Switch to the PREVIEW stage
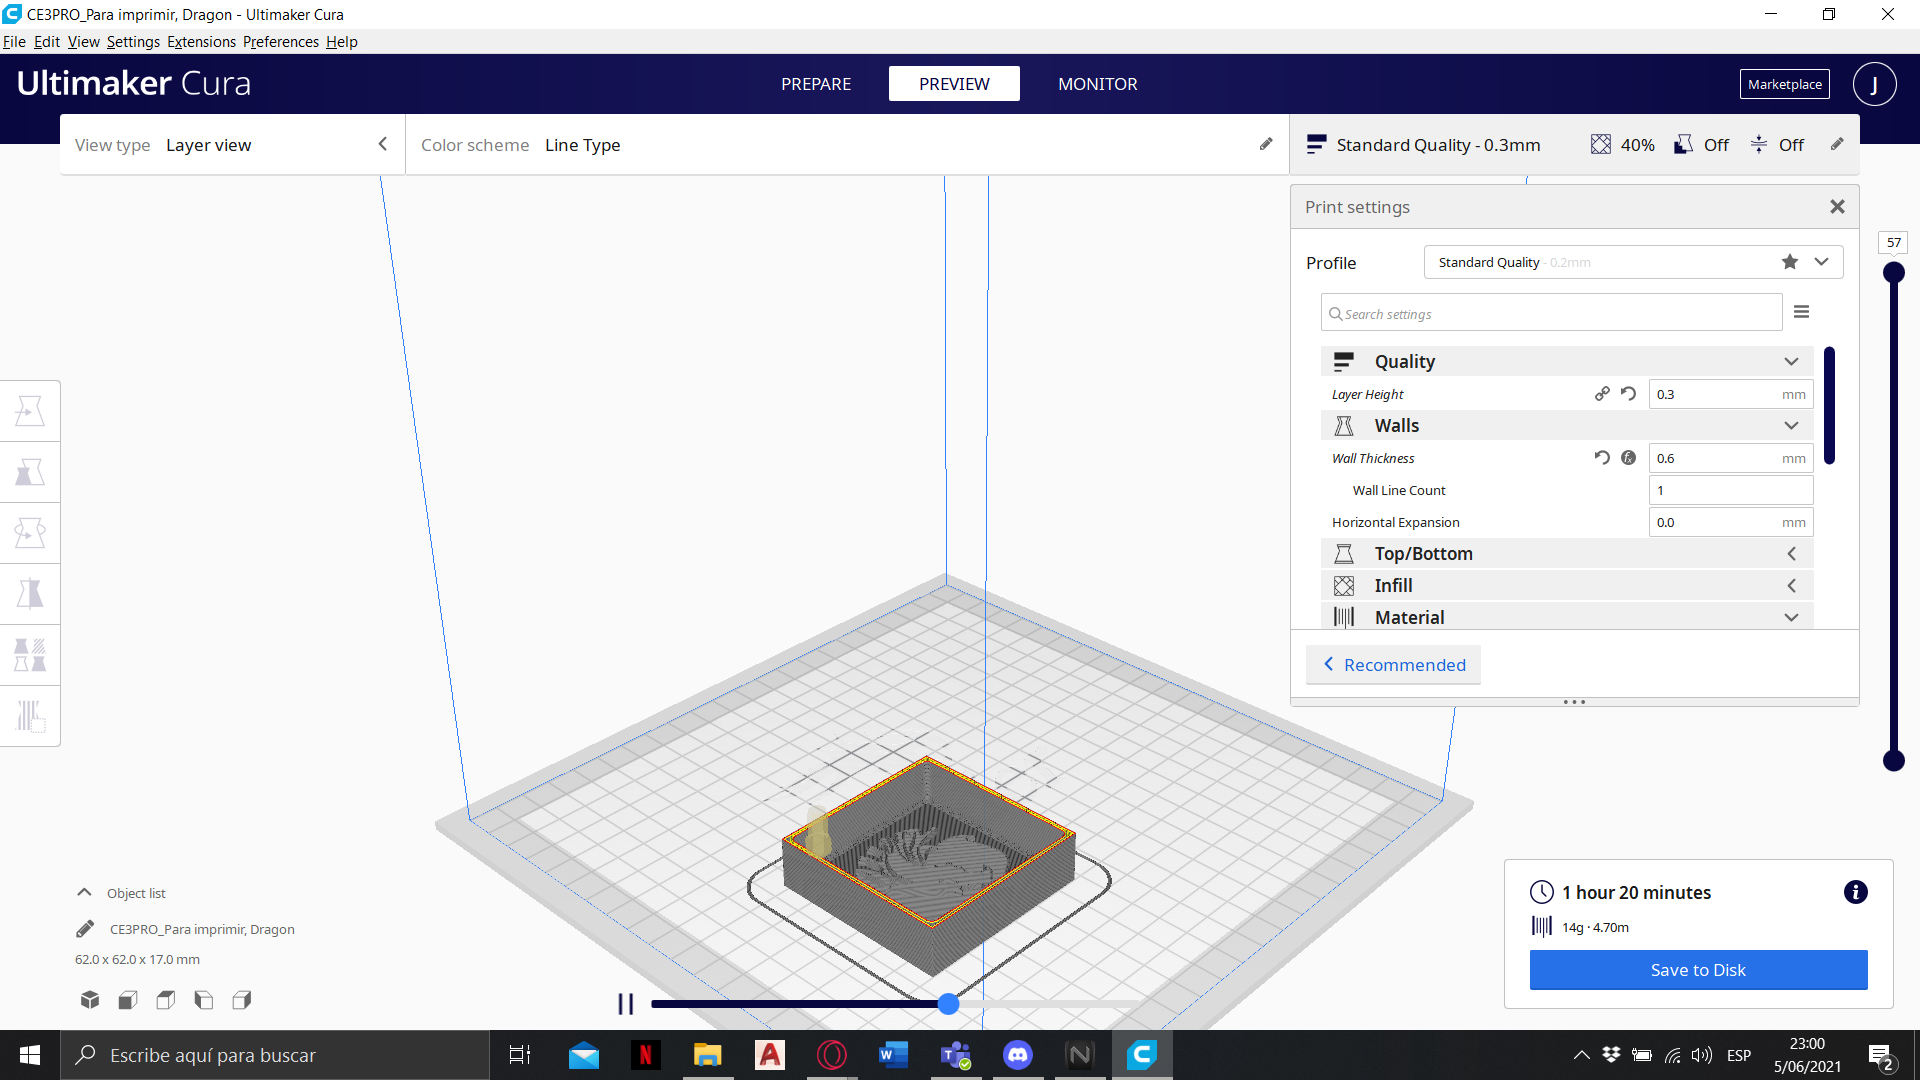 (954, 84)
